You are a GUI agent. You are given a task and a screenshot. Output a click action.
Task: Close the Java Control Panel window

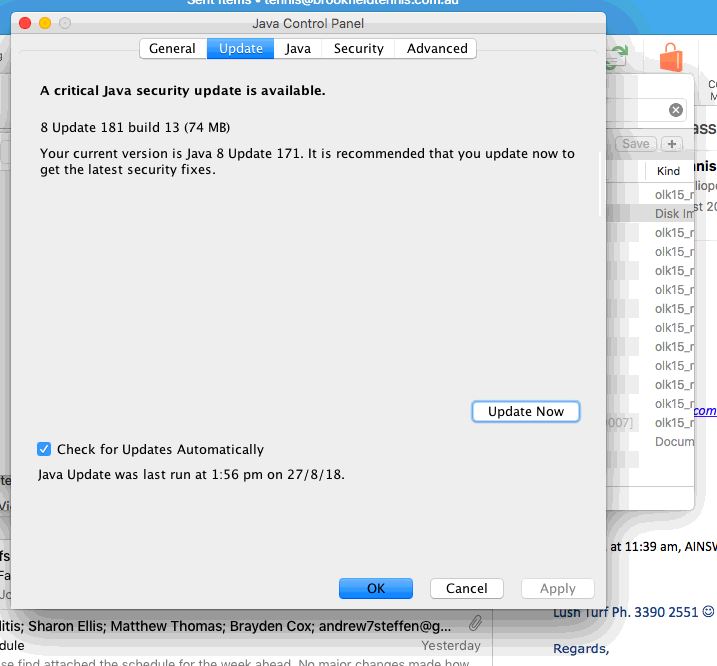[x=25, y=23]
